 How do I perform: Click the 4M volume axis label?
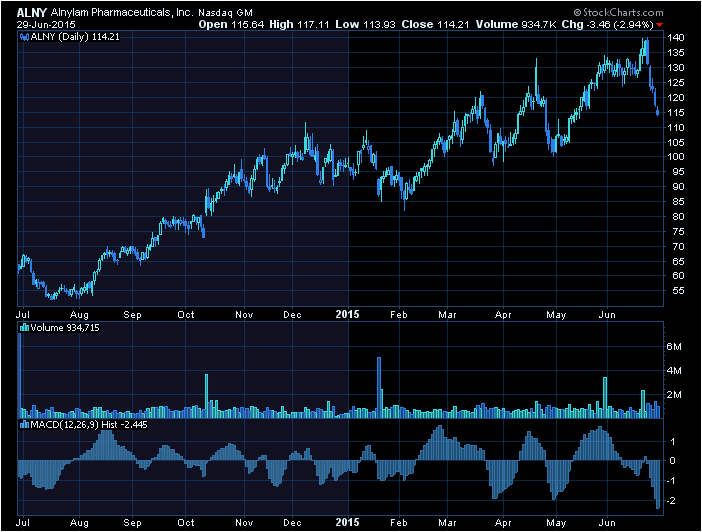(x=674, y=371)
